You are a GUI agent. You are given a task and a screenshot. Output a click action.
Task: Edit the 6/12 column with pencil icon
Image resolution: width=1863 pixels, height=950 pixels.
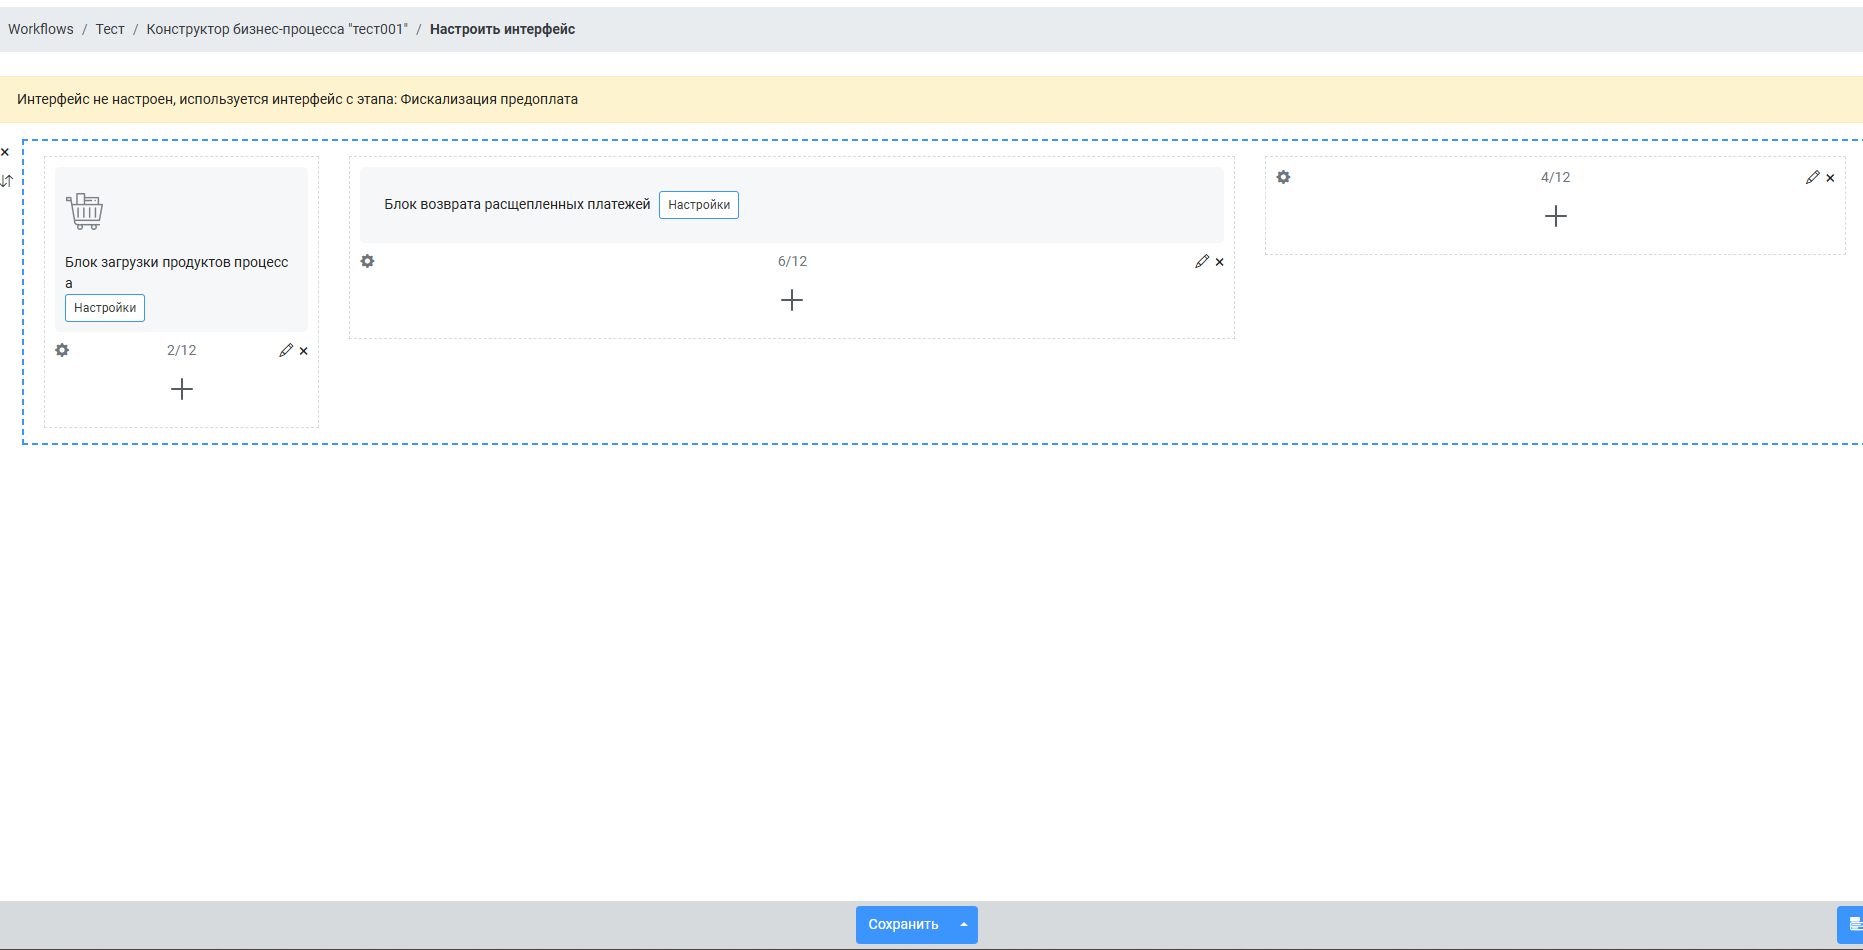pos(1202,261)
